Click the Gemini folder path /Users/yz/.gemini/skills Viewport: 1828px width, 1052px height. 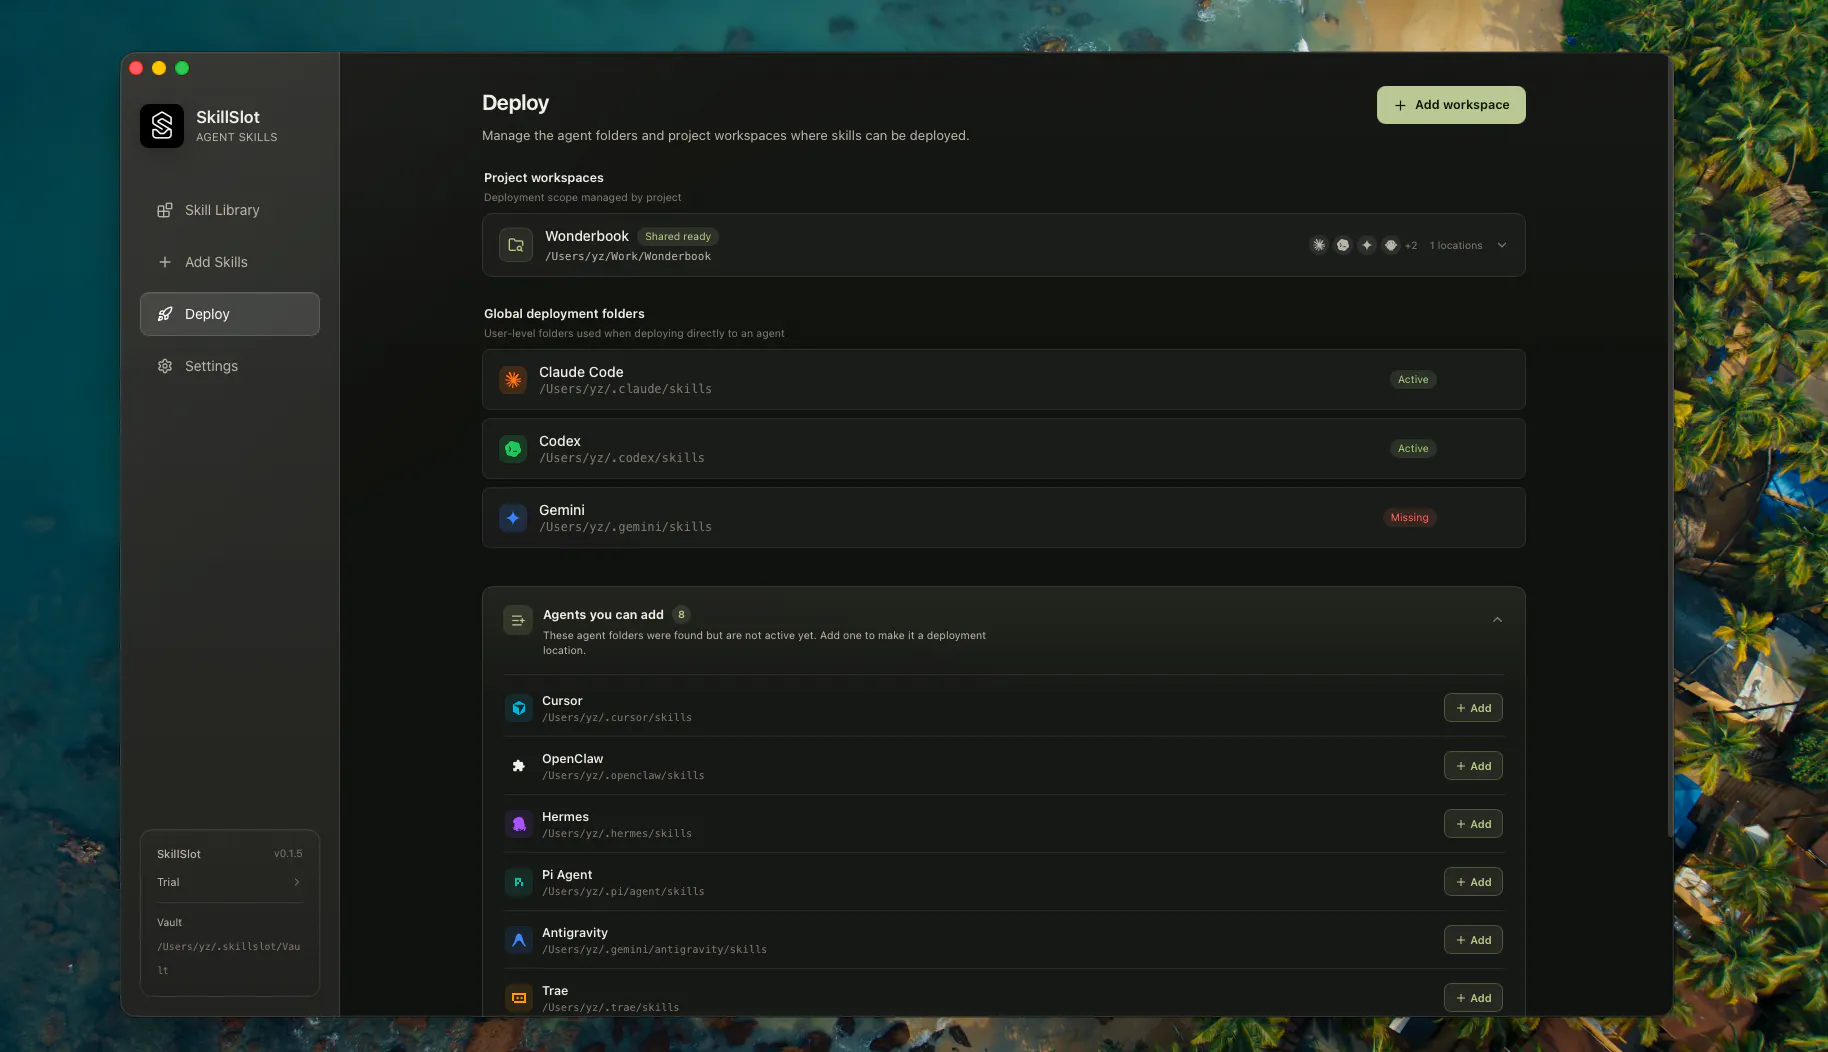click(x=626, y=527)
